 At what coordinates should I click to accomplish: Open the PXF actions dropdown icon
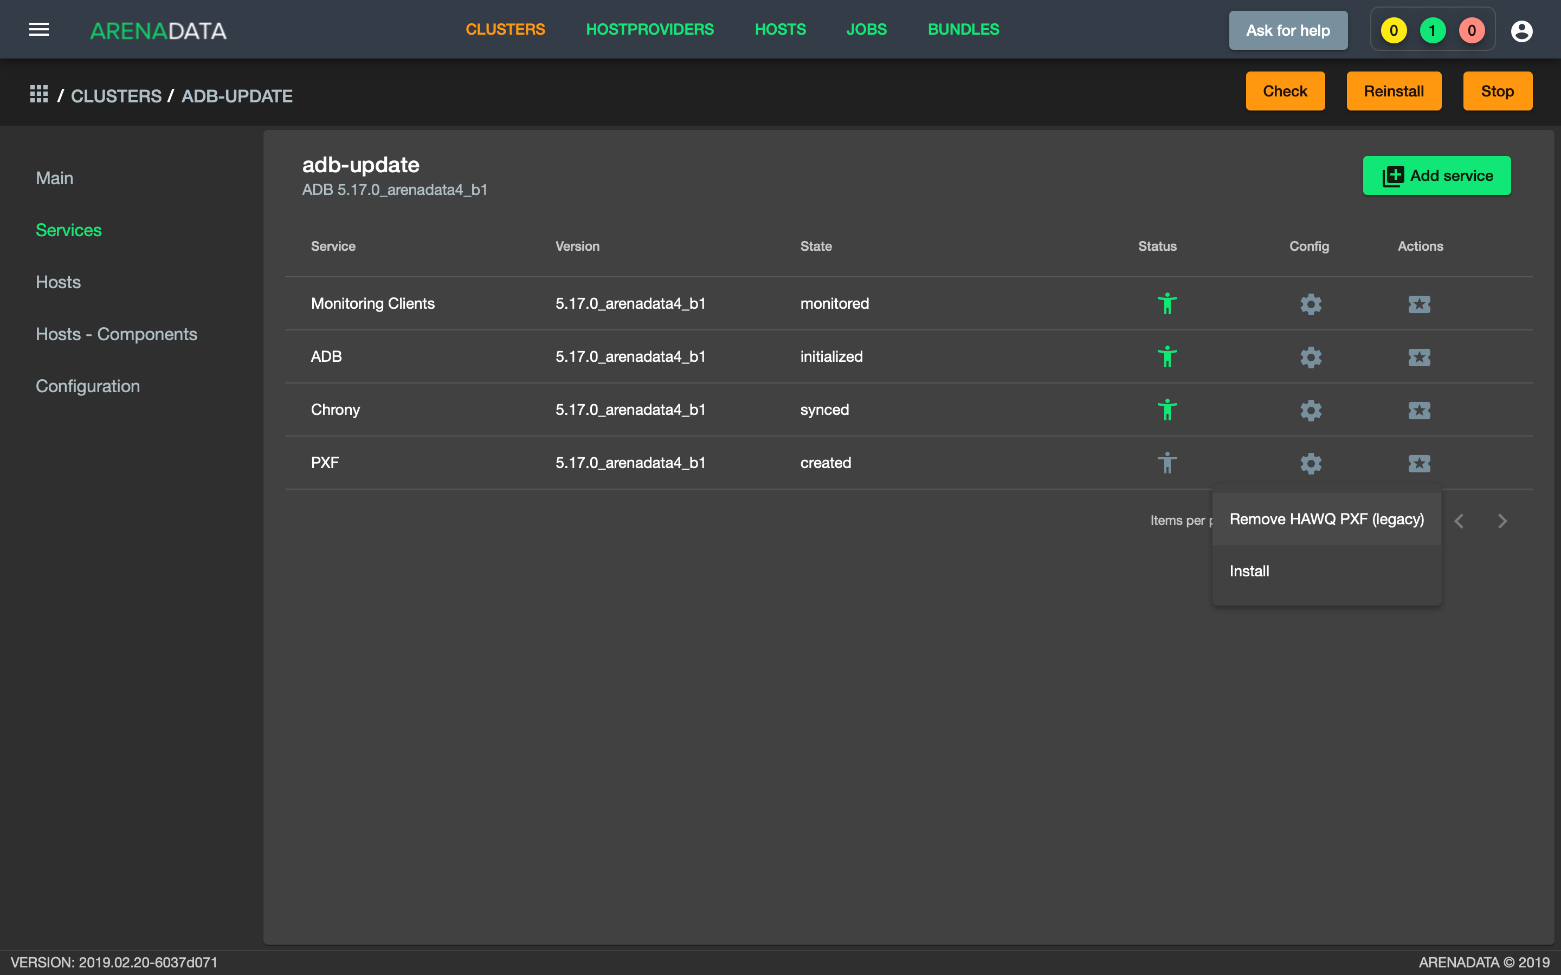click(x=1419, y=463)
